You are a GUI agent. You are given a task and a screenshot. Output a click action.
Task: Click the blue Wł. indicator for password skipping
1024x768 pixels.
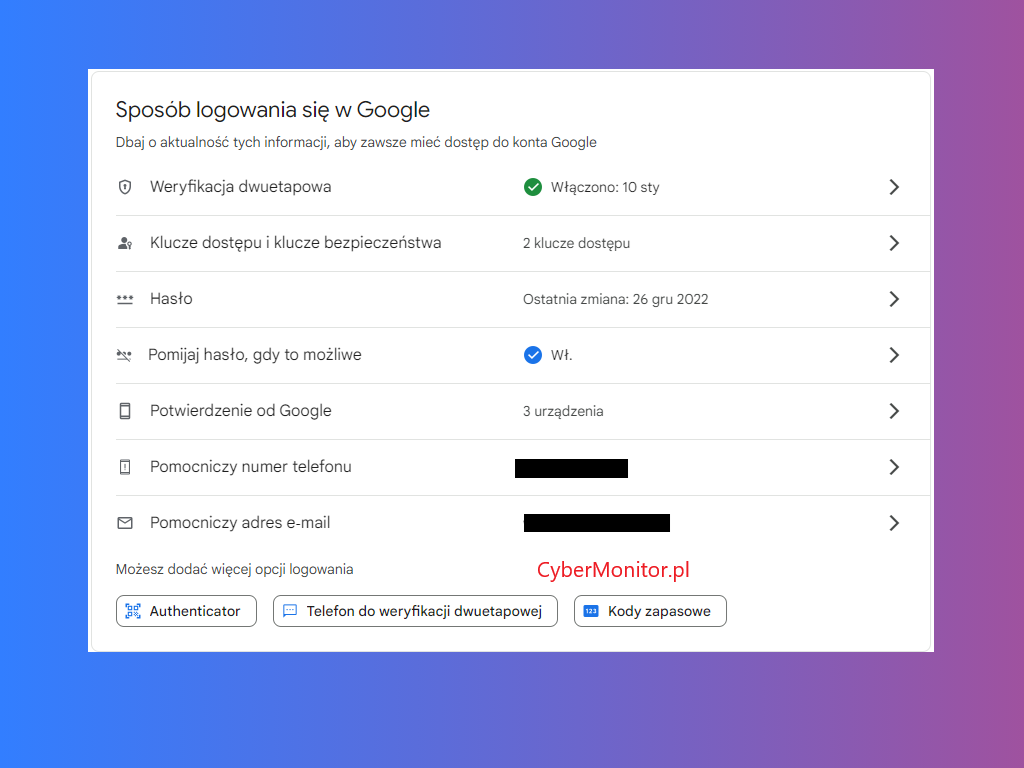coord(533,355)
